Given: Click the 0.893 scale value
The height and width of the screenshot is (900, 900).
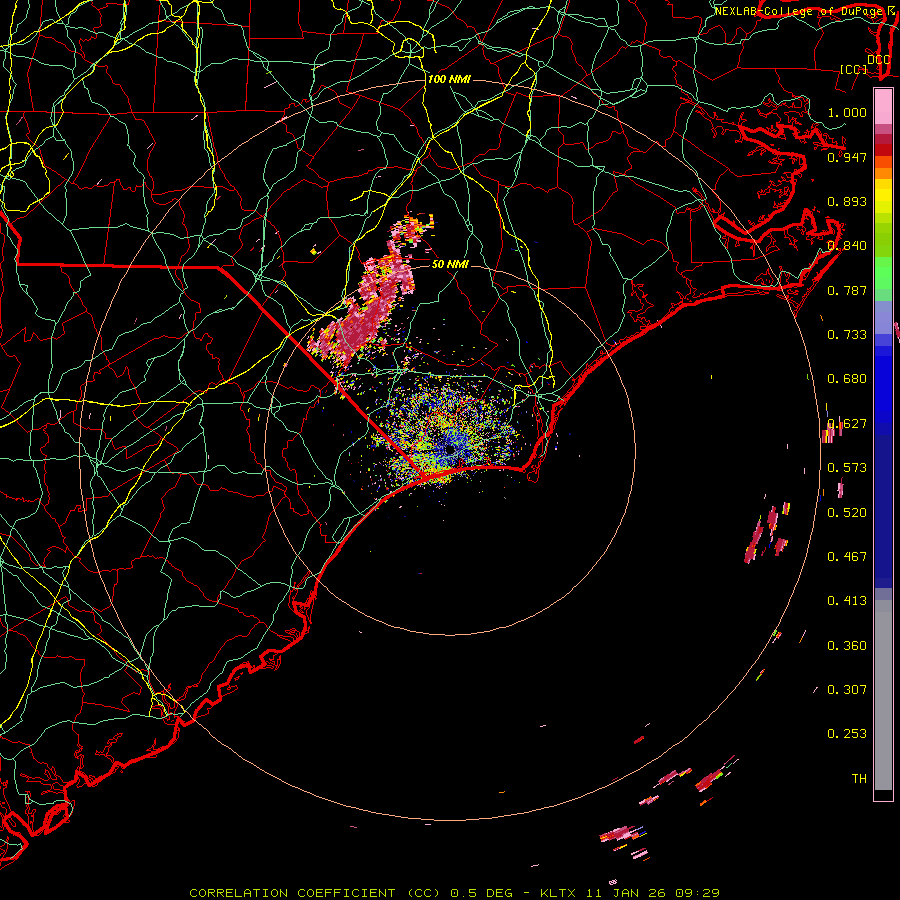Looking at the screenshot, I should [x=847, y=201].
